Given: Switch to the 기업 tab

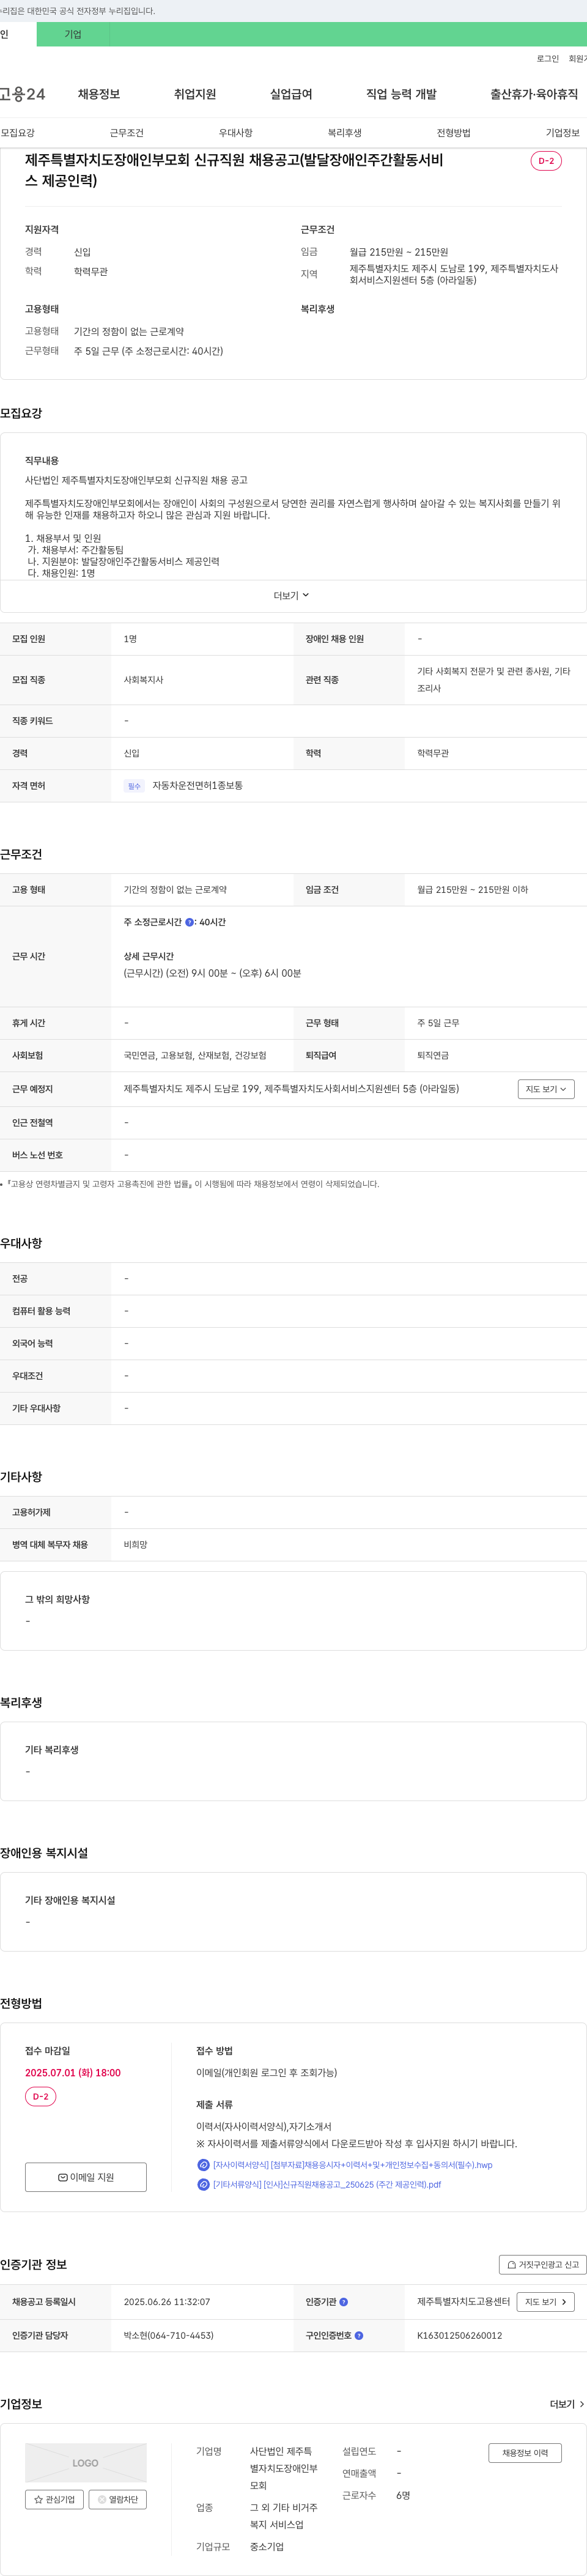Looking at the screenshot, I should (x=73, y=34).
